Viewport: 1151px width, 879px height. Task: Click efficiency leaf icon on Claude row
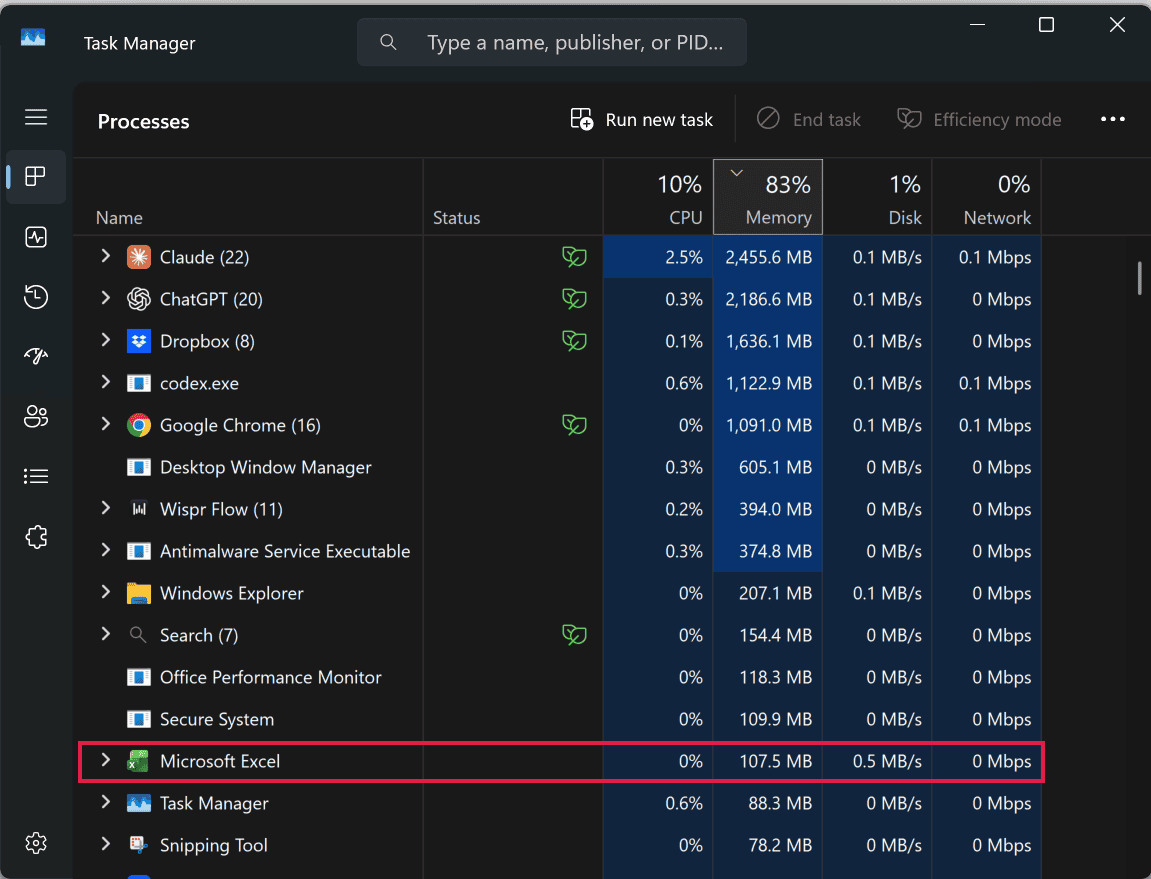tap(574, 257)
